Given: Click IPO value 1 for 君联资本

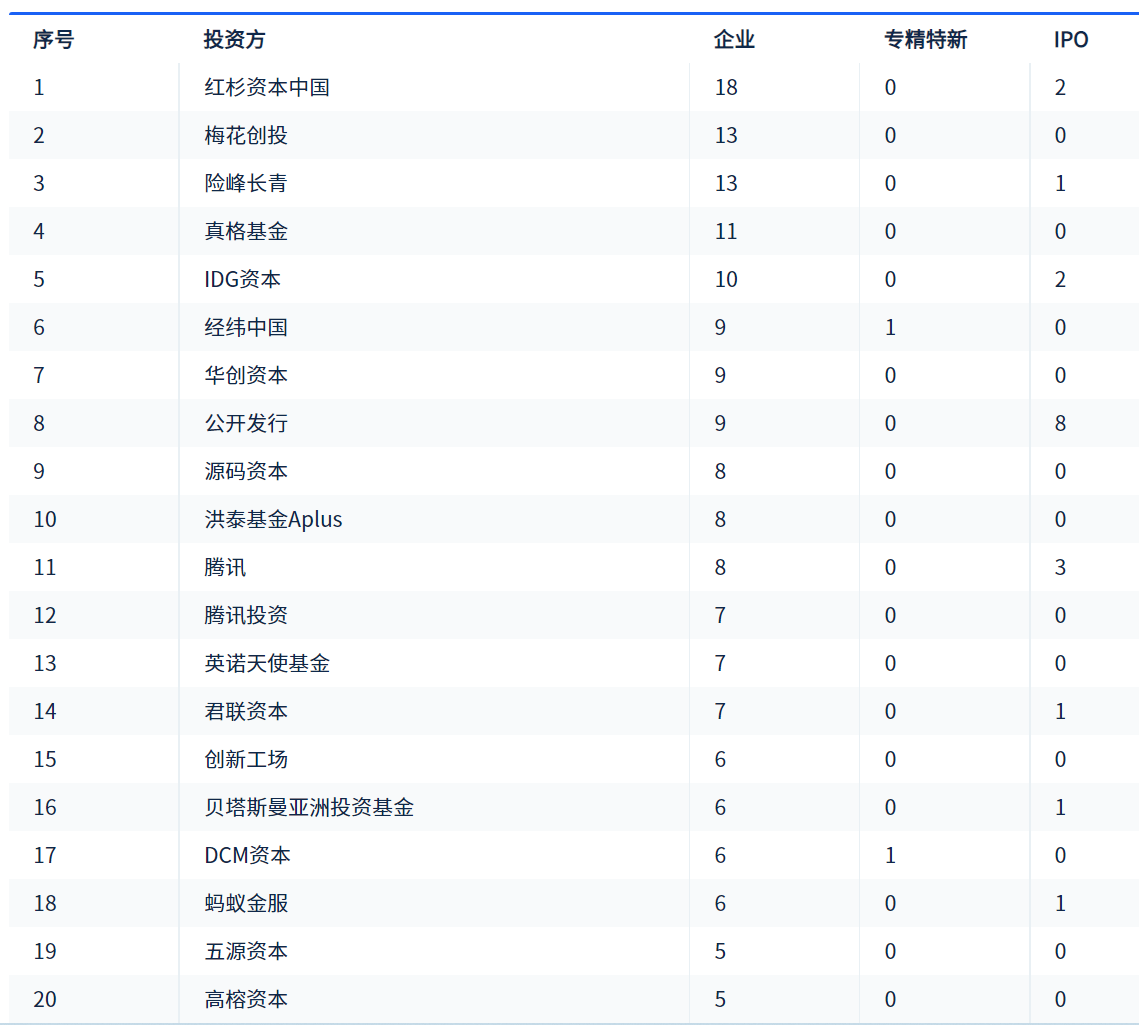Looking at the screenshot, I should click(x=1061, y=711).
